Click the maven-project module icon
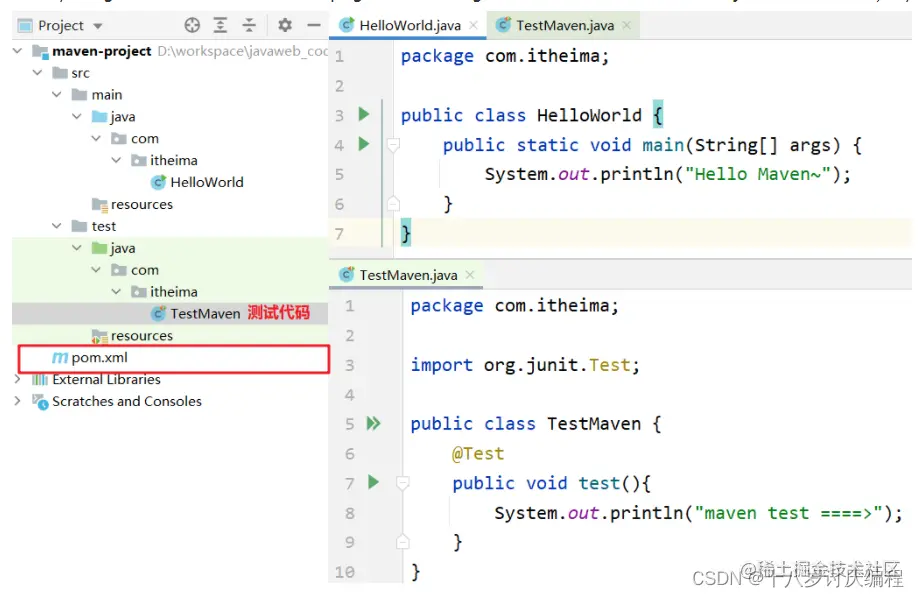The image size is (919, 598). click(40, 52)
